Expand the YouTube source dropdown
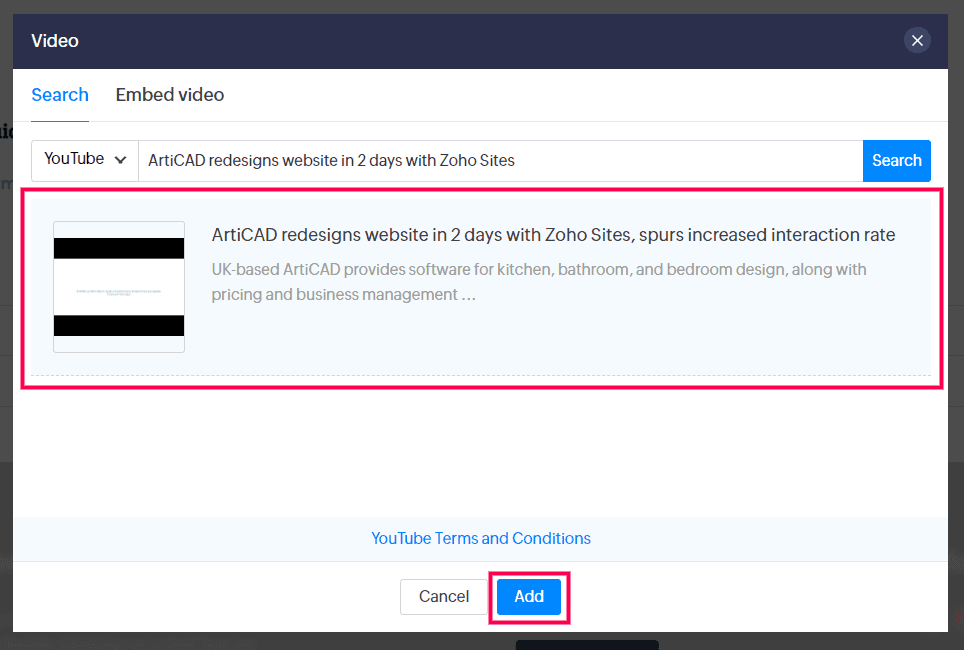The image size is (964, 650). [x=85, y=161]
